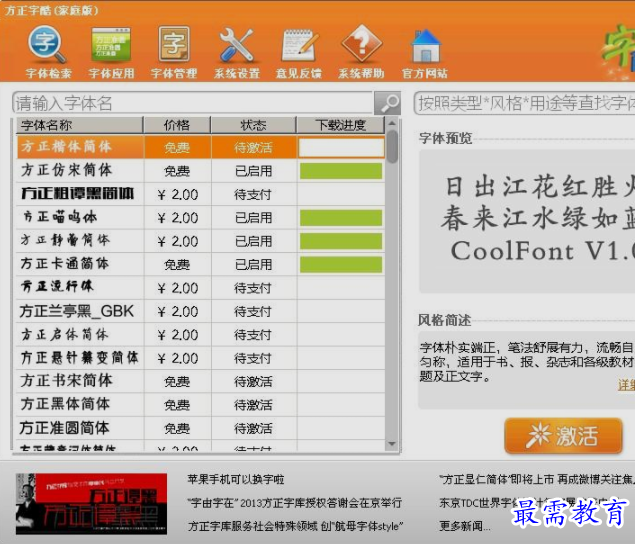
Task: Focus the 按照类型*风格*用途 filter search box
Action: pyautogui.click(x=524, y=103)
